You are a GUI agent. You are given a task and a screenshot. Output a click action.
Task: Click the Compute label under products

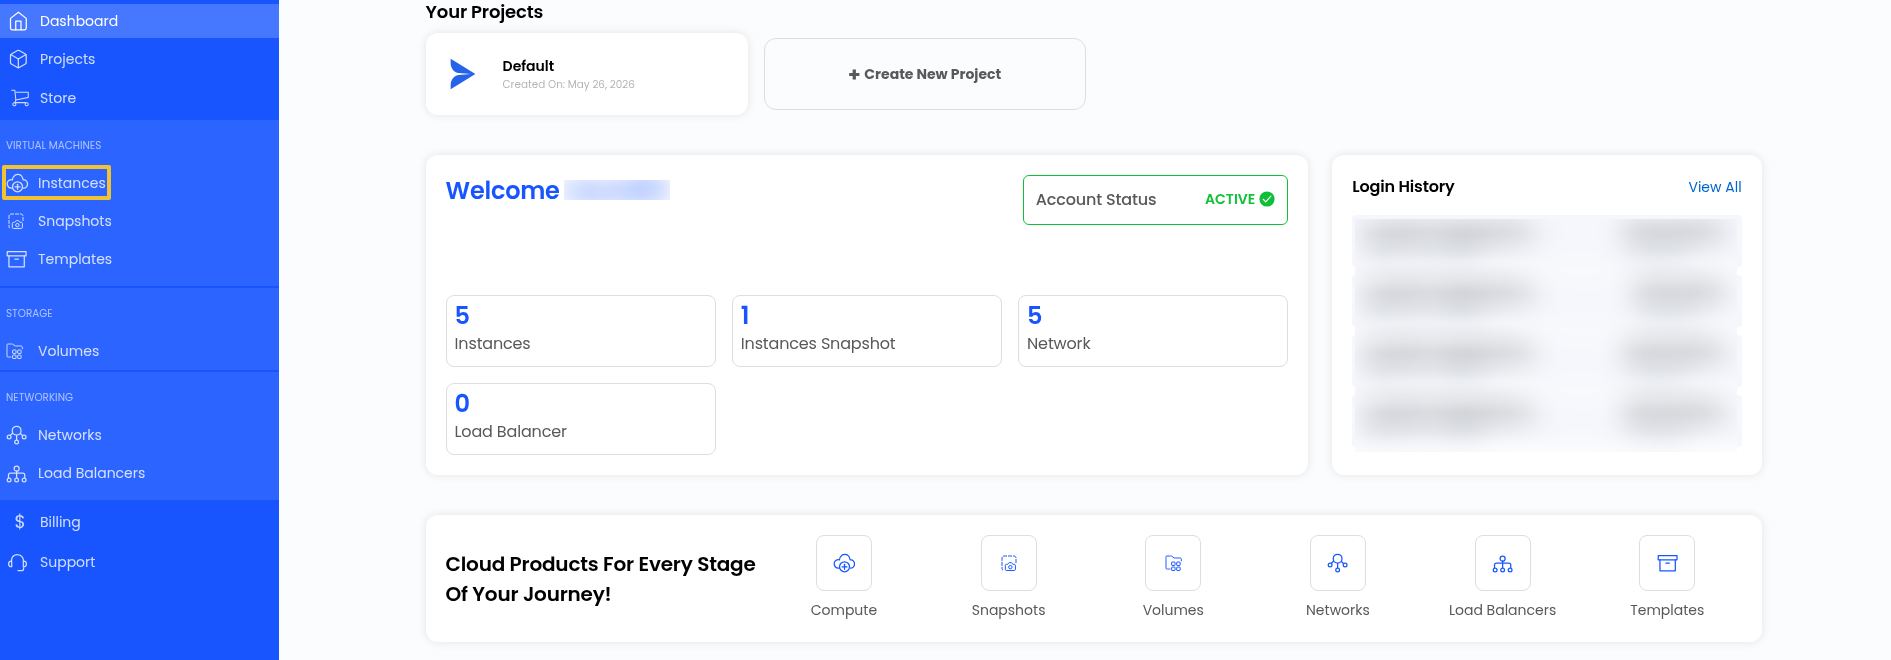coord(844,610)
